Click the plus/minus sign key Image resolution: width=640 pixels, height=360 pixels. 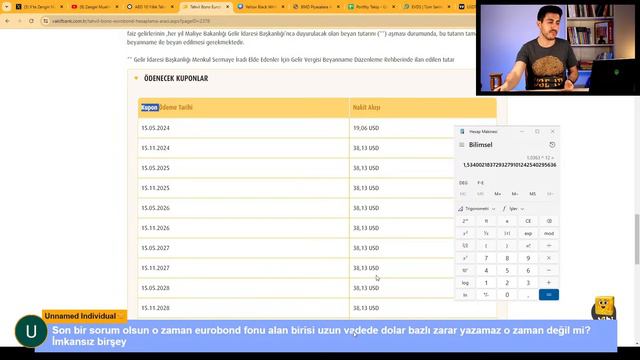486,295
